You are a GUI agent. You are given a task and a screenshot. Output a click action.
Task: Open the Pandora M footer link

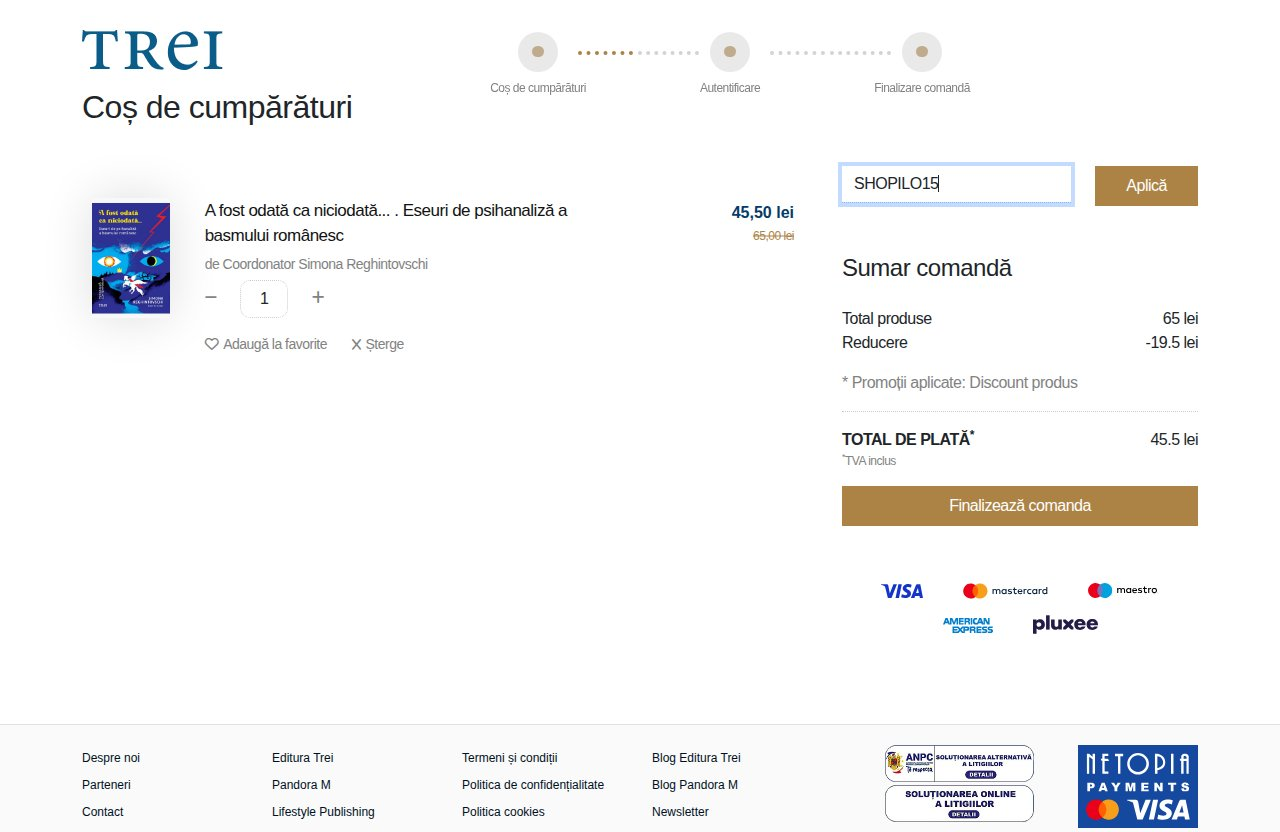pyautogui.click(x=301, y=785)
